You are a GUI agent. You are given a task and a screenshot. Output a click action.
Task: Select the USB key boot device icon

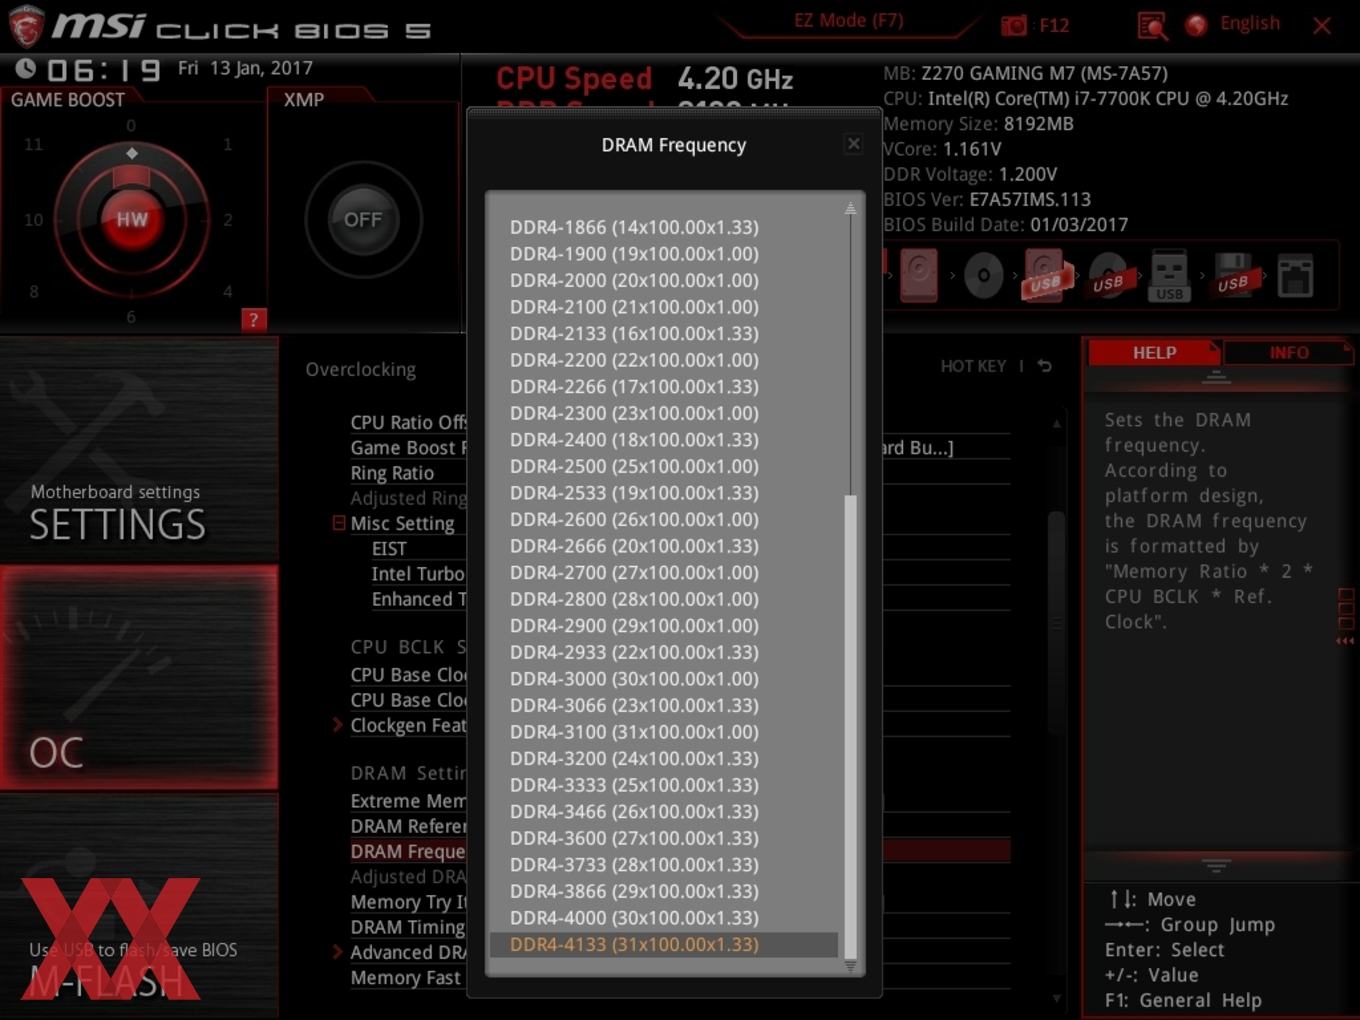pyautogui.click(x=1170, y=275)
